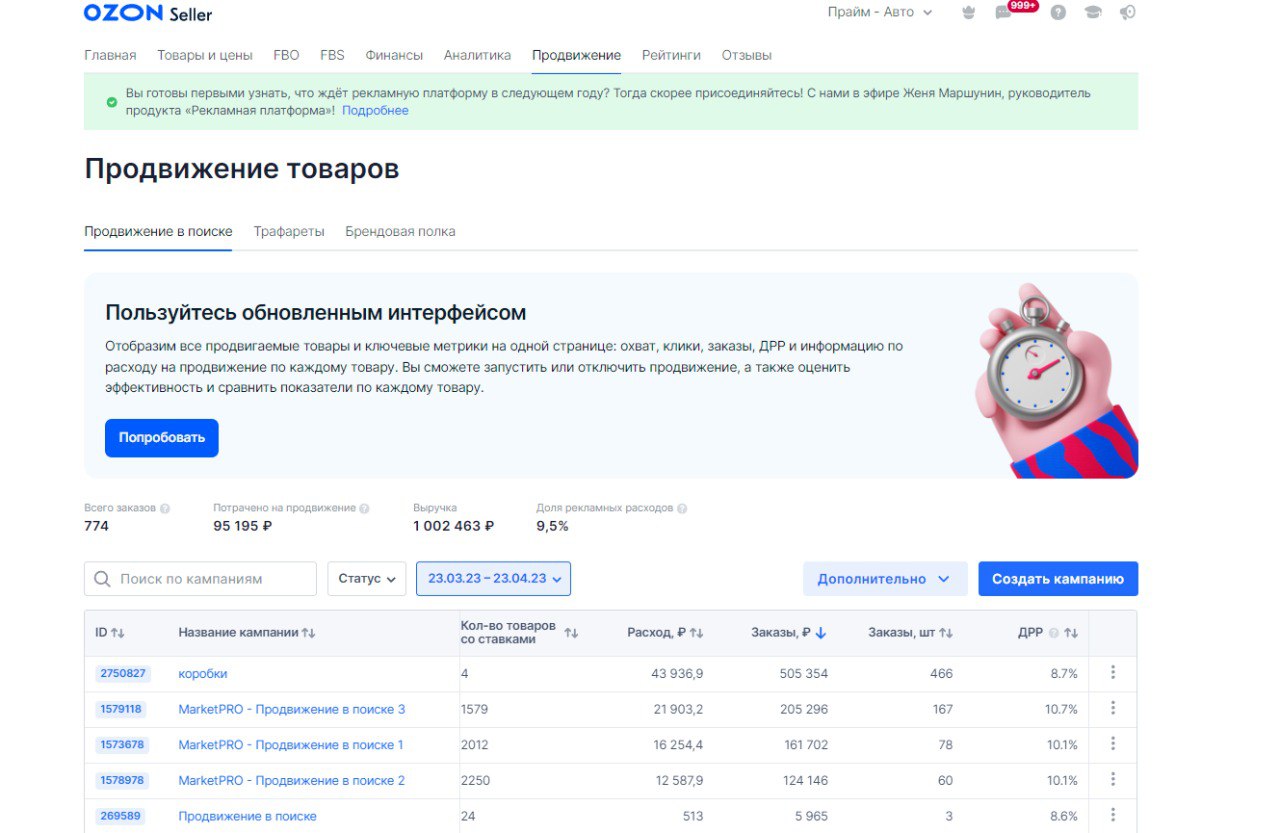The height and width of the screenshot is (833, 1280).
Task: Open the Статус filter dropdown
Action: click(367, 578)
